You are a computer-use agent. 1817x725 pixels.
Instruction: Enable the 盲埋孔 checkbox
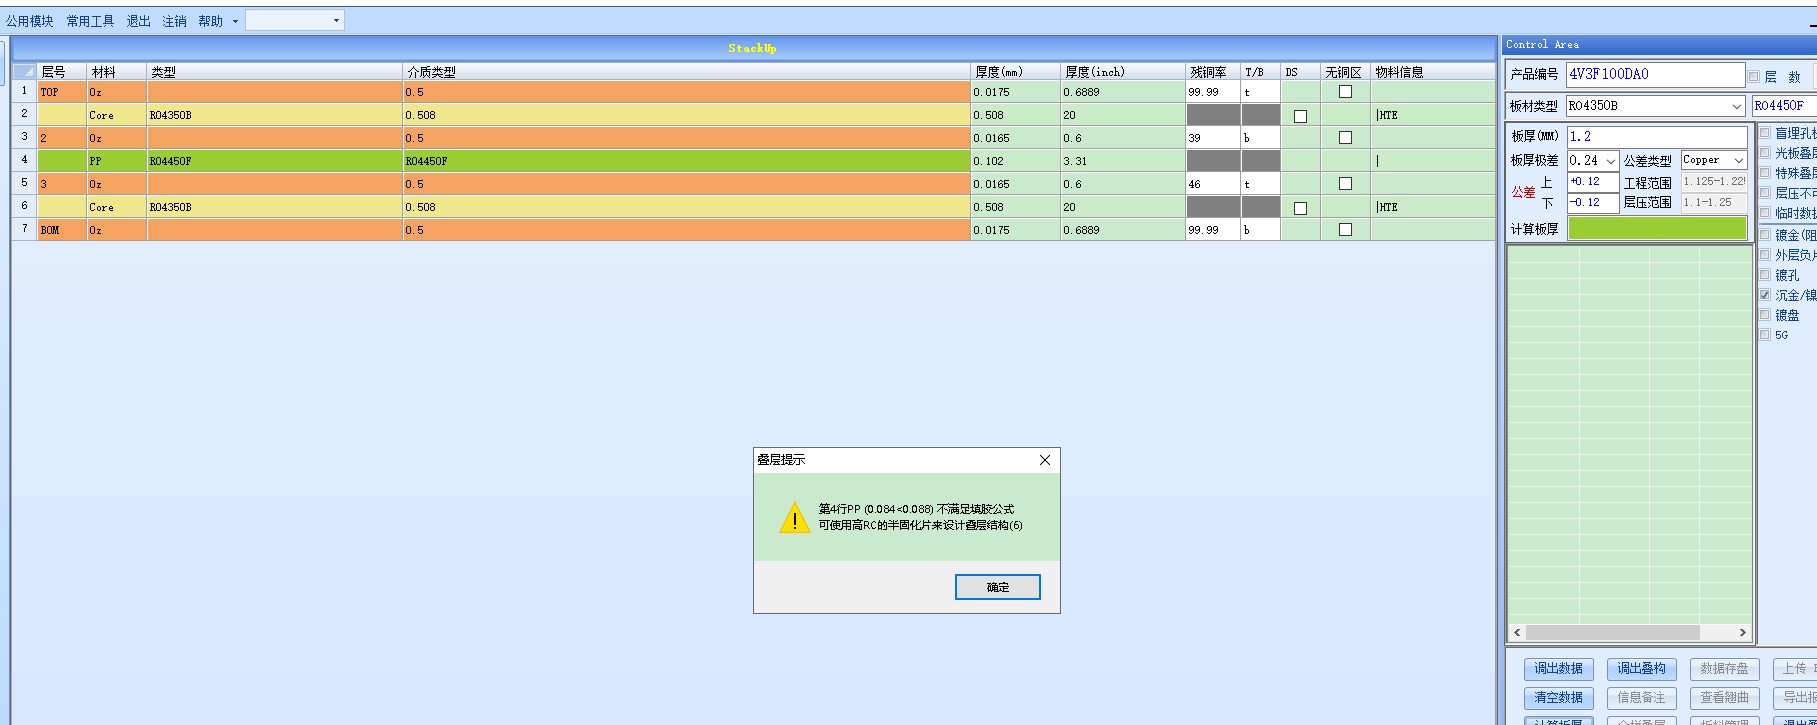pos(1765,133)
